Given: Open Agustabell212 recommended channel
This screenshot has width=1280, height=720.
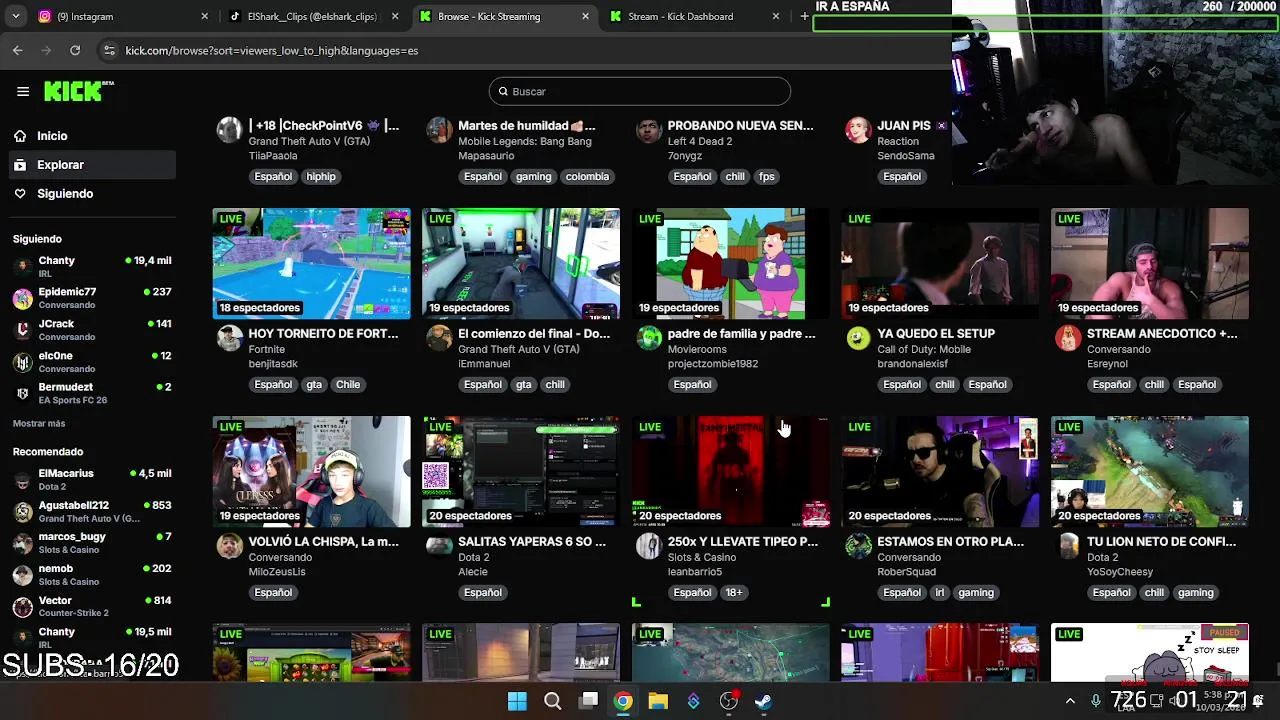Looking at the screenshot, I should click(x=92, y=511).
